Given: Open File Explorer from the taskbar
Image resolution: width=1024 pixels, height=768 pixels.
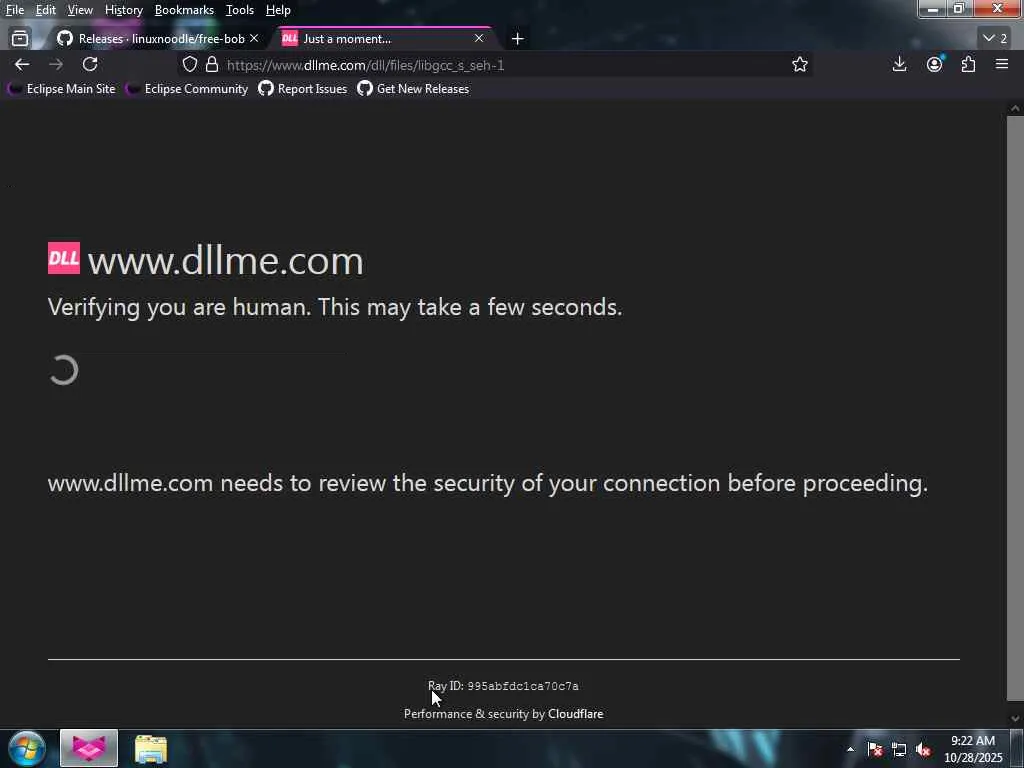Looking at the screenshot, I should tap(151, 748).
